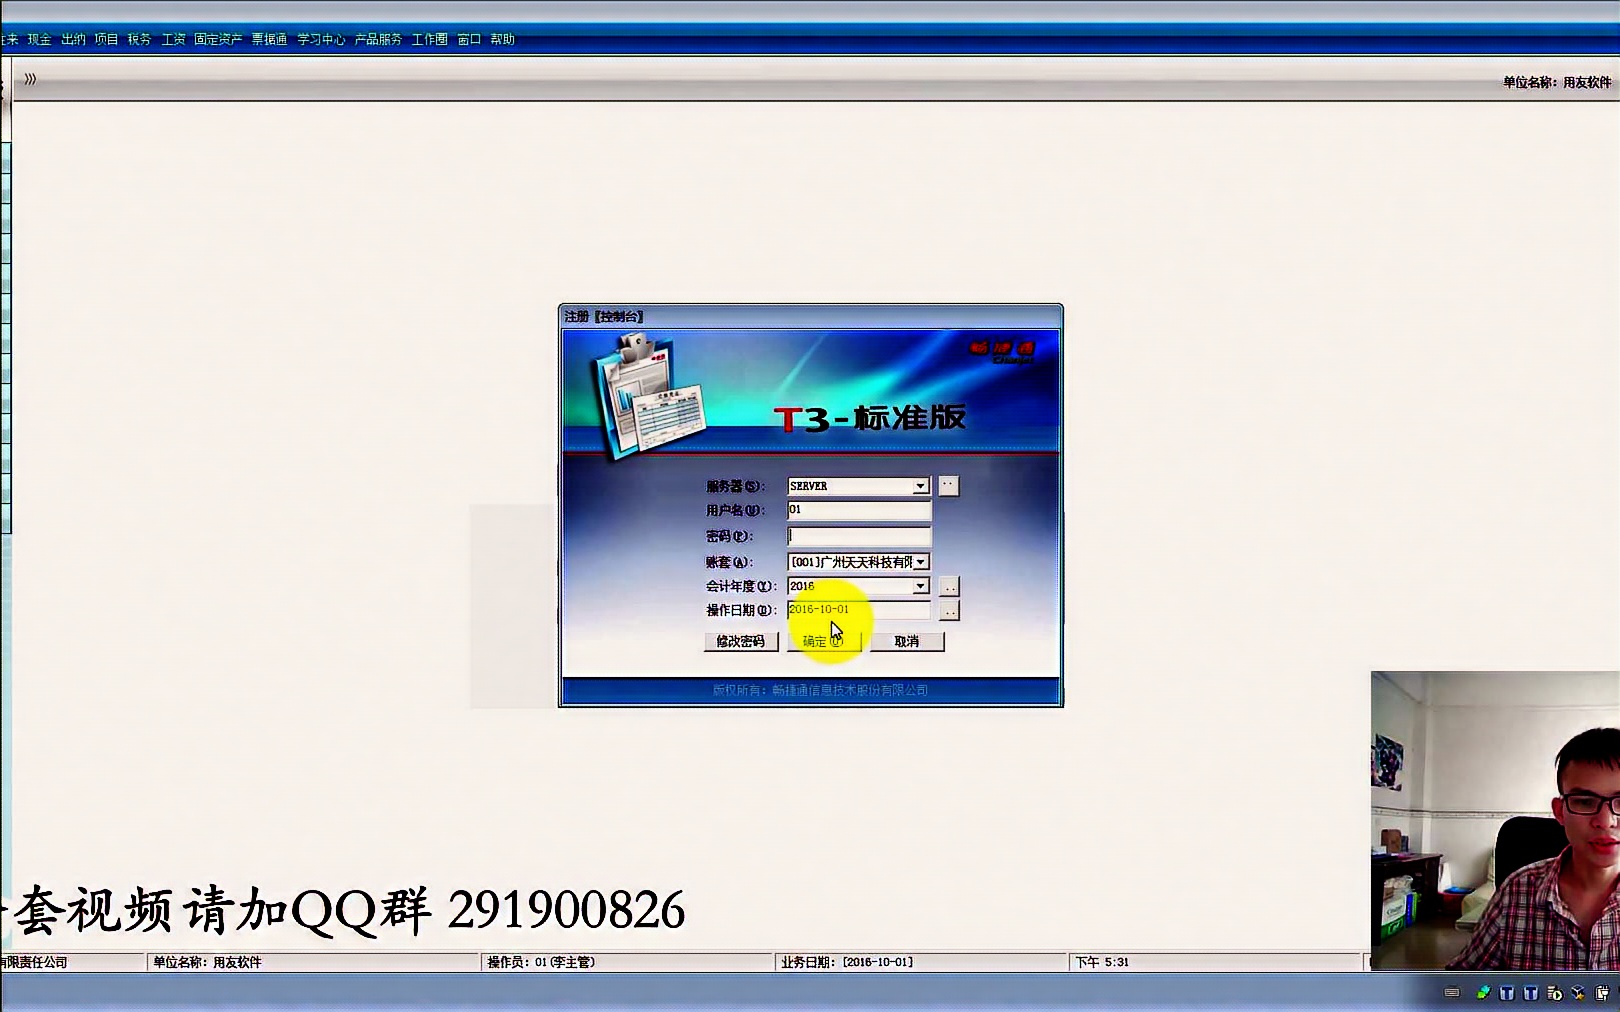Image resolution: width=1620 pixels, height=1012 pixels.
Task: Open the 工作圈 menu
Action: (x=430, y=40)
